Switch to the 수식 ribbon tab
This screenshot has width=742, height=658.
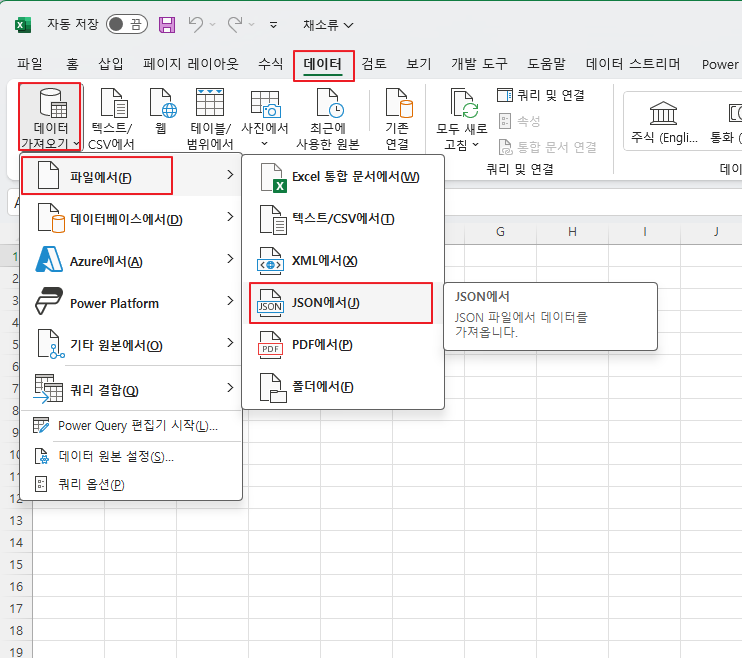[270, 63]
